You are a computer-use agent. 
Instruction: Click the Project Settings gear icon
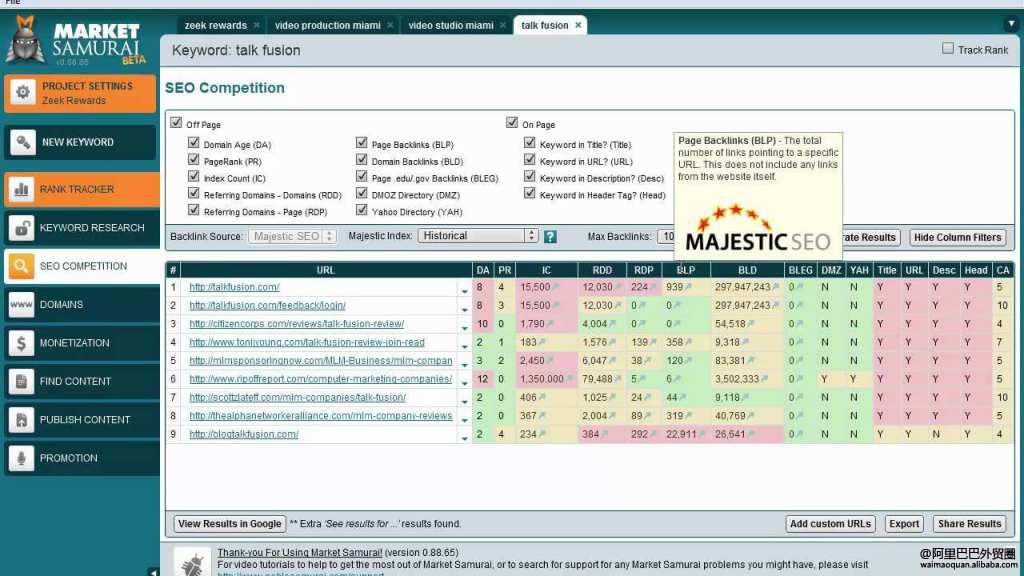coord(22,93)
